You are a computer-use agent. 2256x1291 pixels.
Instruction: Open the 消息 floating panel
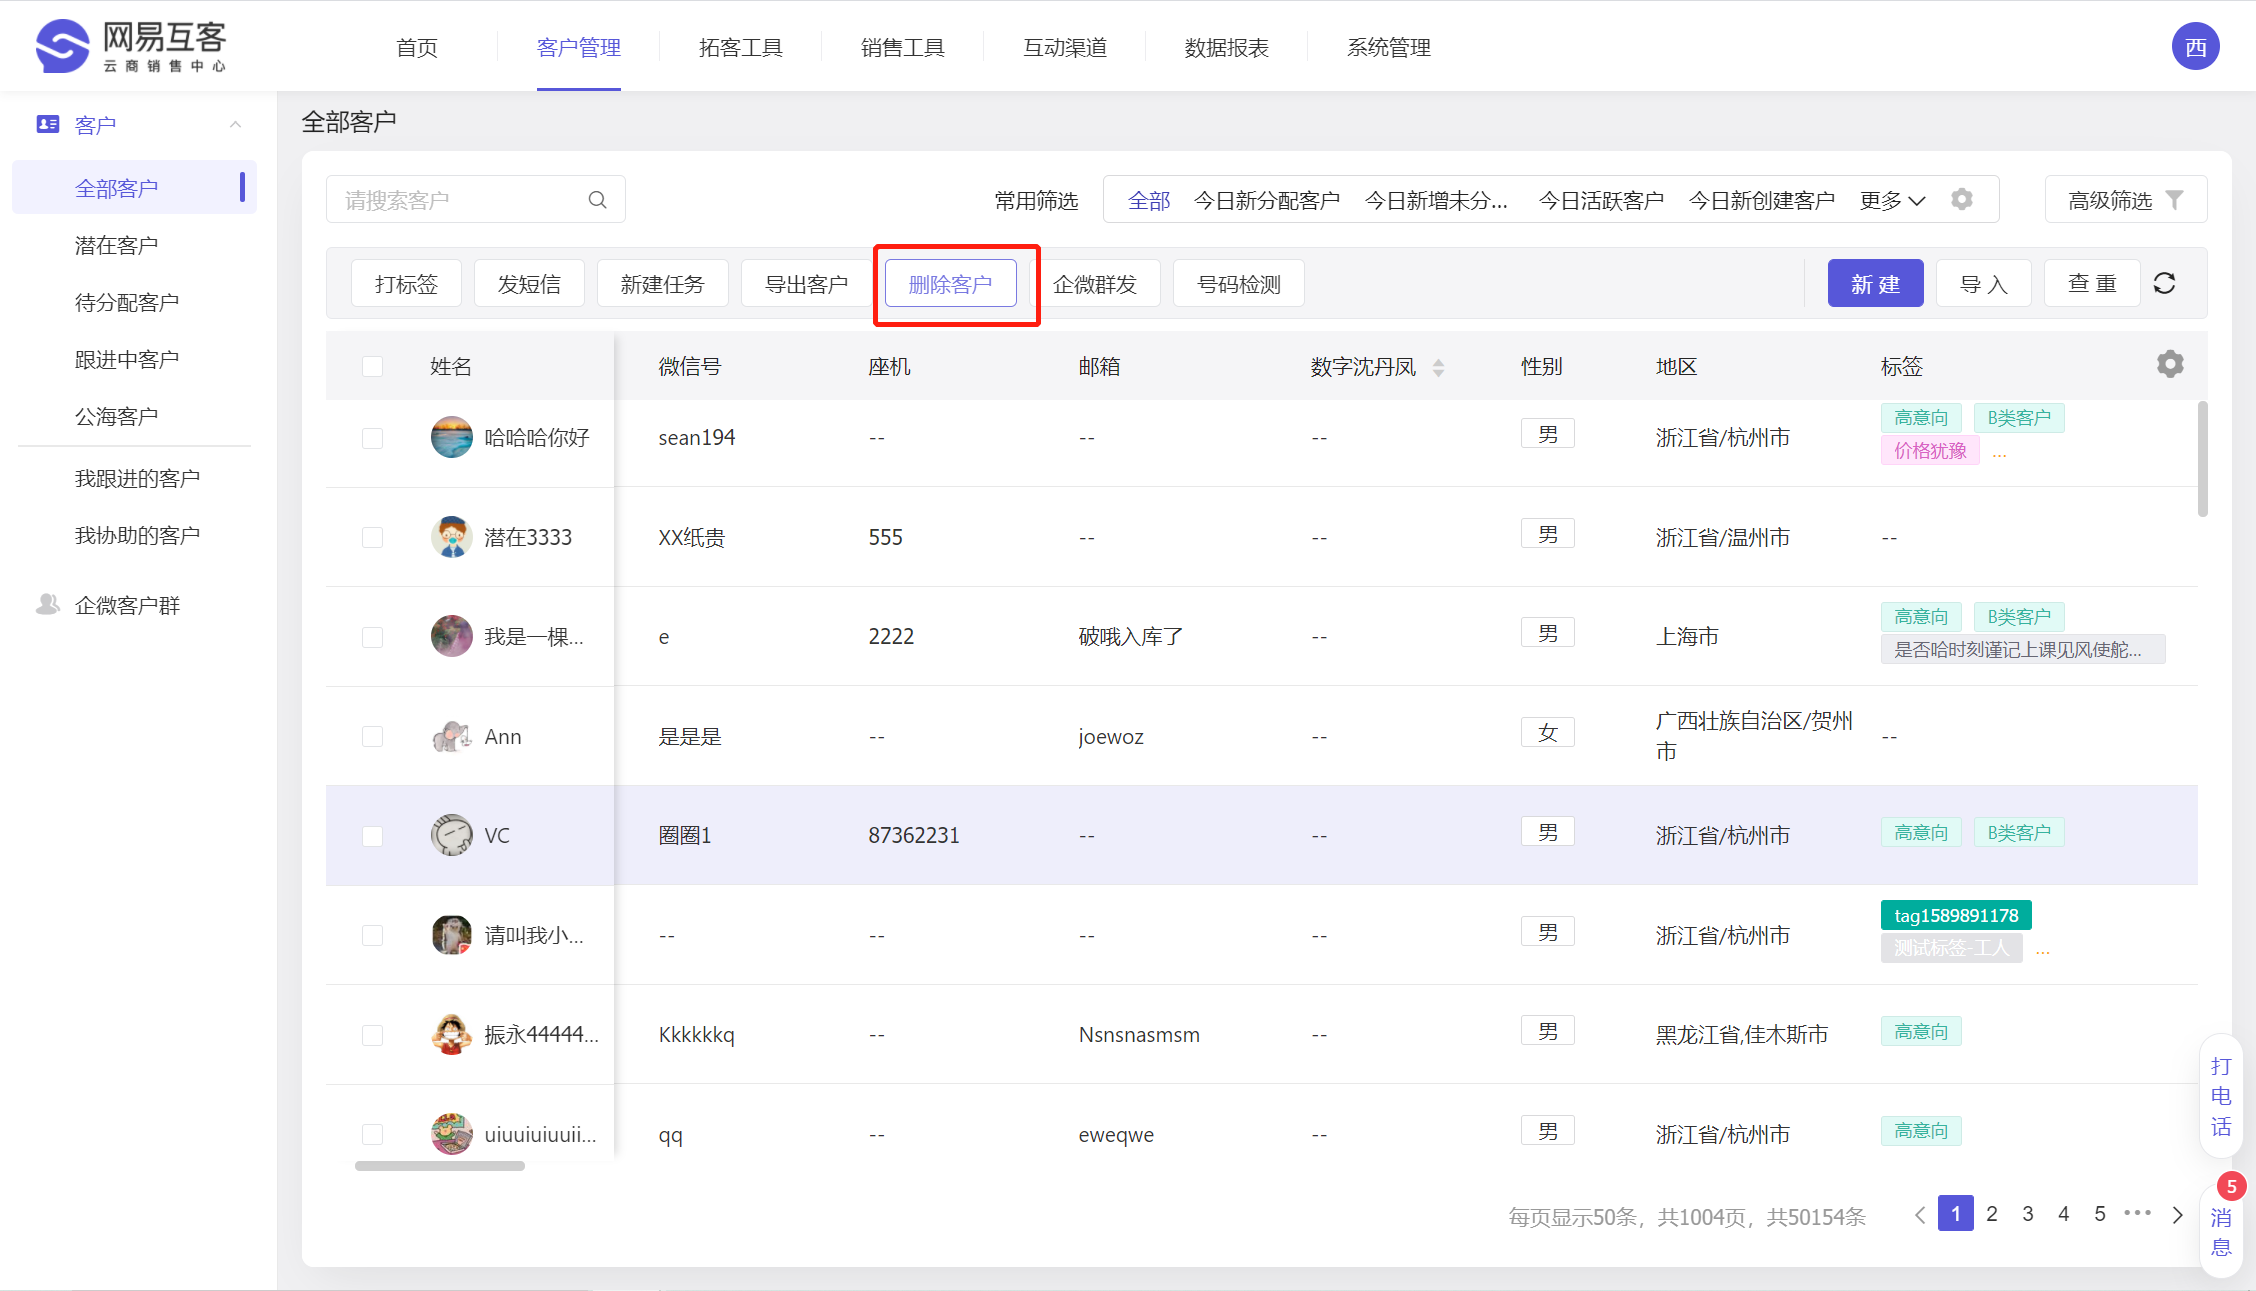(x=2220, y=1231)
